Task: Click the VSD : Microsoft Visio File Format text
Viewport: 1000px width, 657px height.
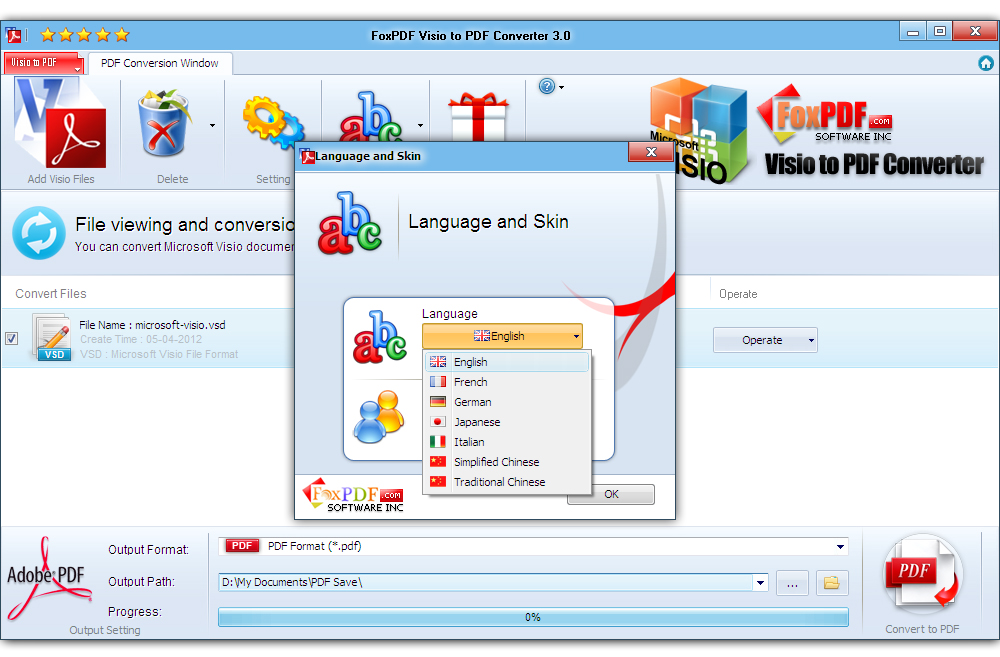Action: point(159,354)
